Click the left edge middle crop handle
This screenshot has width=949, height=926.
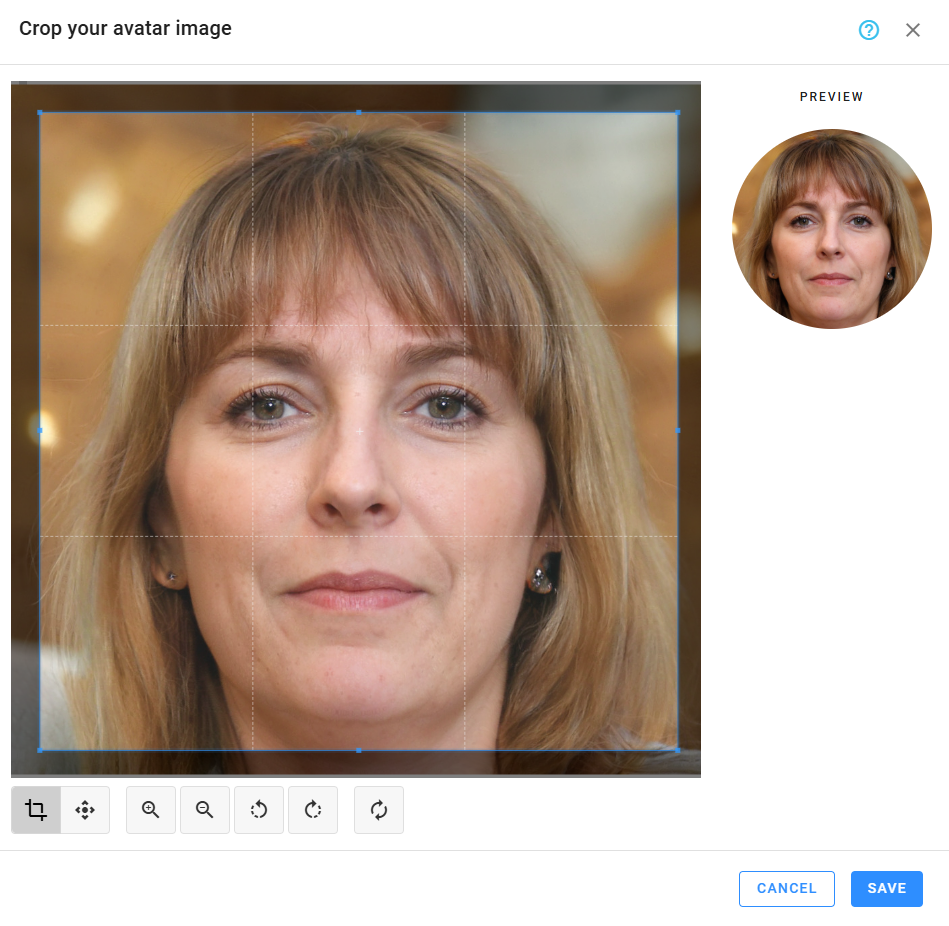point(40,431)
